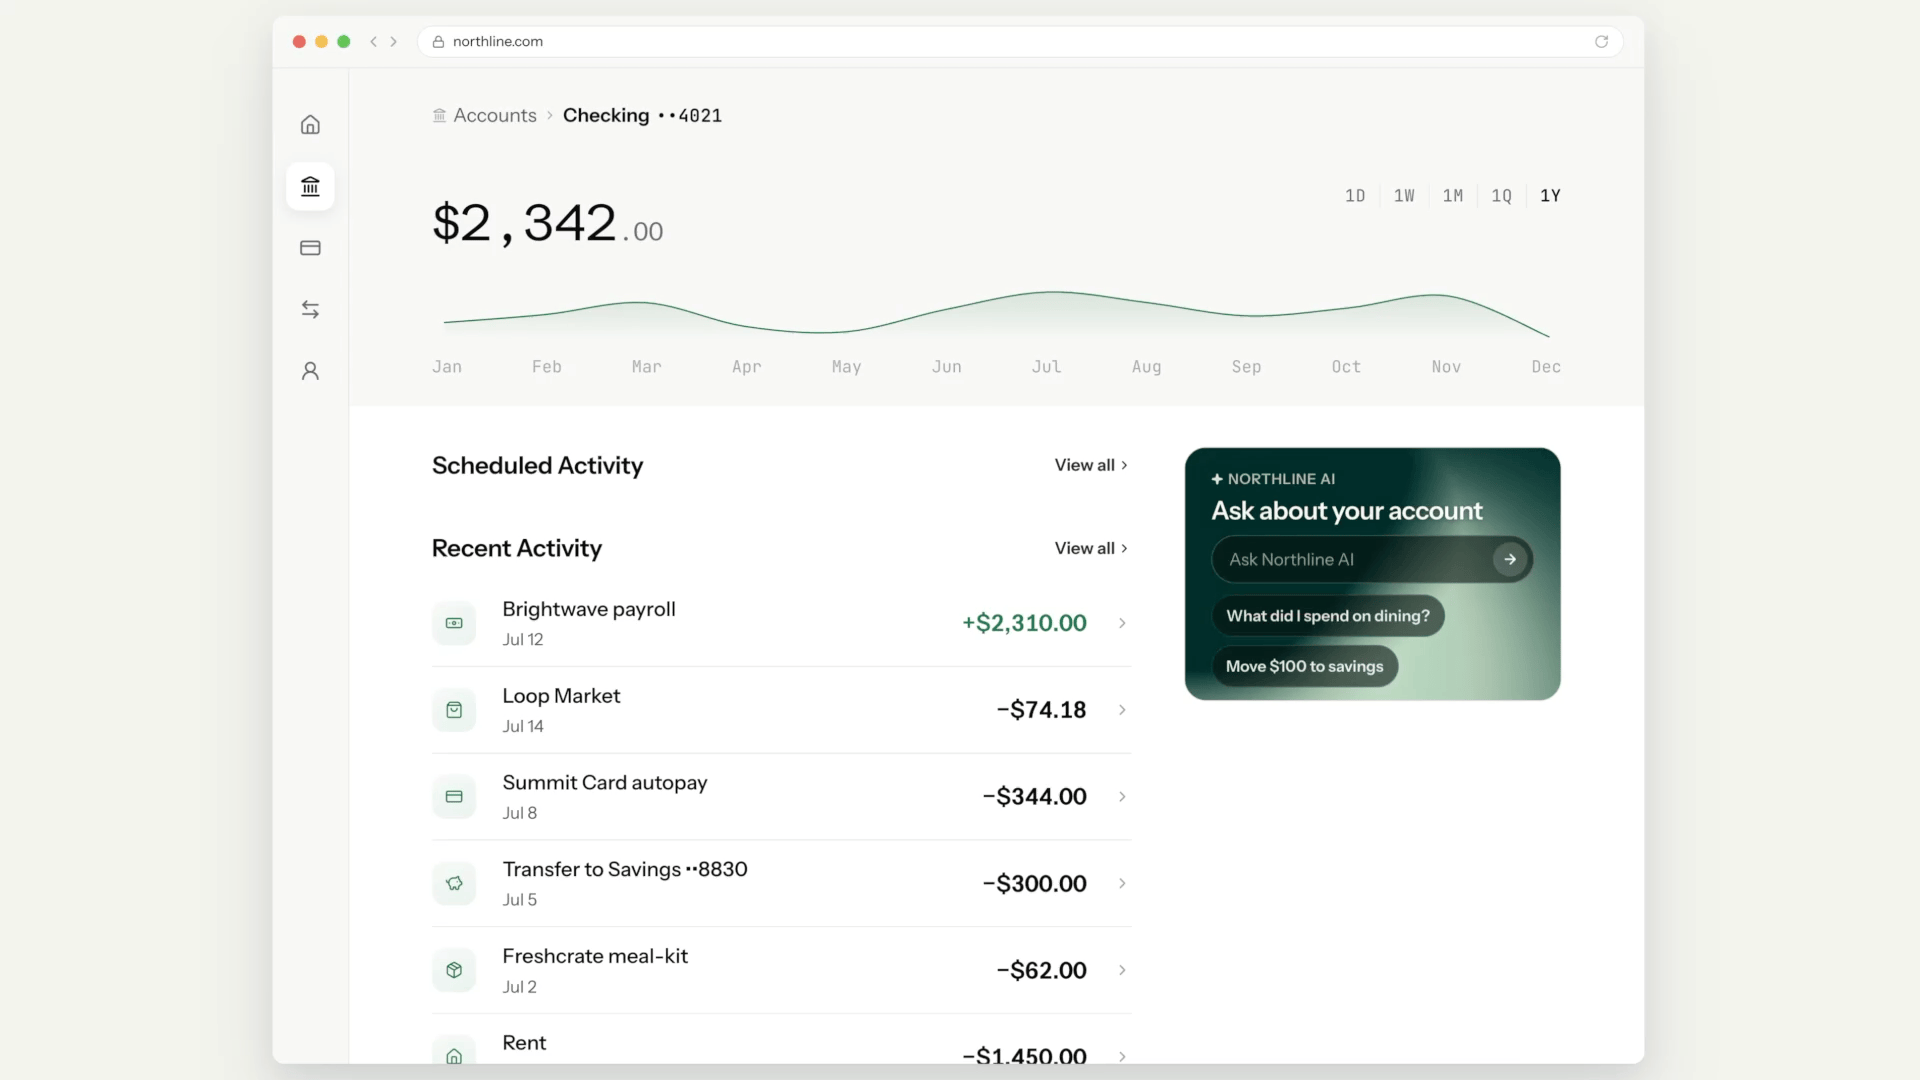
Task: Open the Cards icon in sidebar
Action: [310, 248]
